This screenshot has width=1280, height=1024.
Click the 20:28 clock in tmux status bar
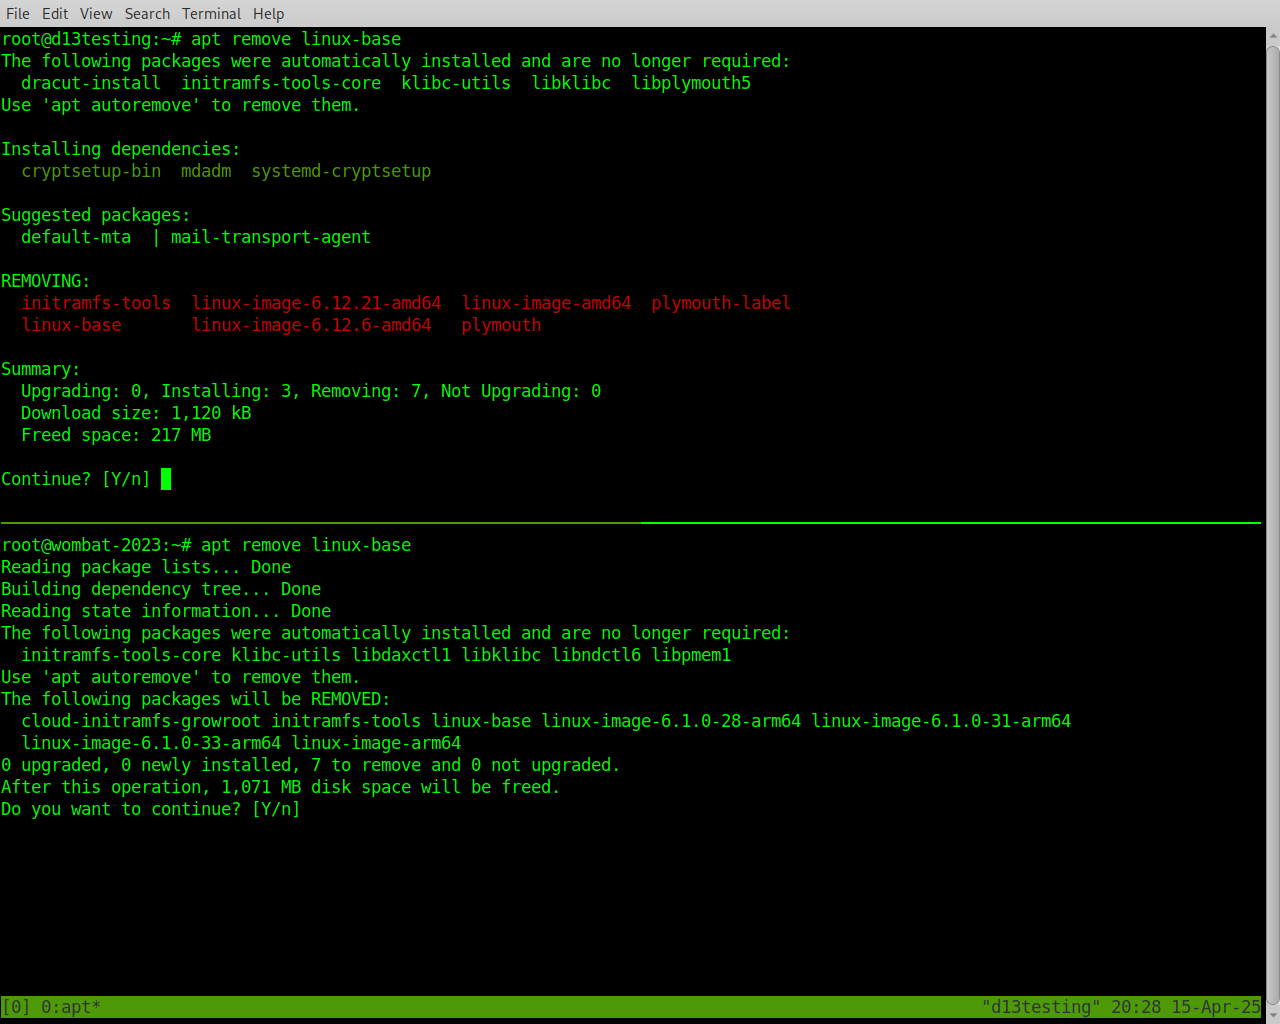(1135, 1007)
